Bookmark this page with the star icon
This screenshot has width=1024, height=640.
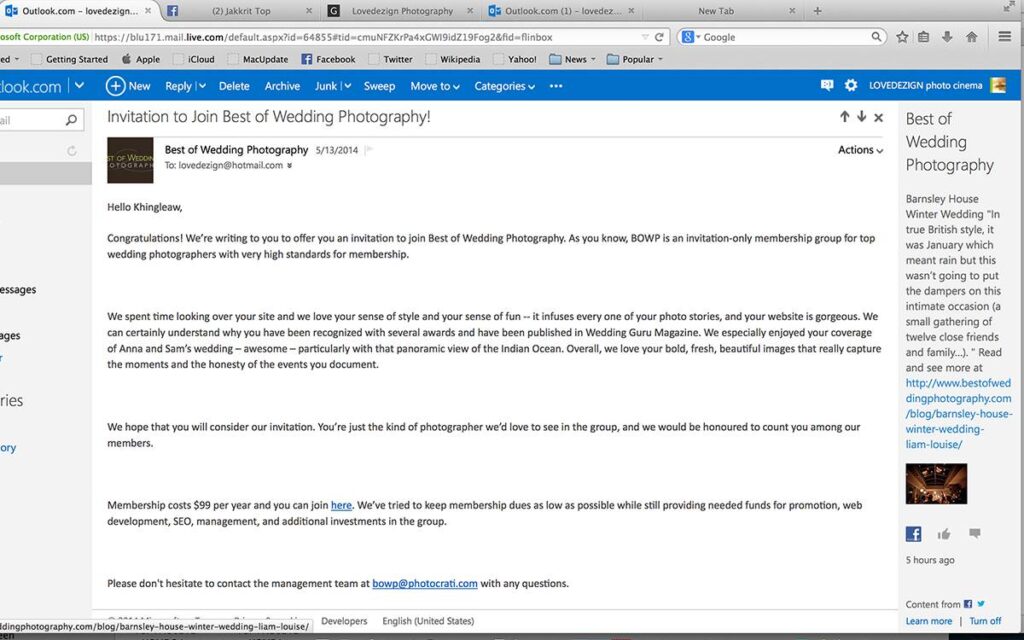tap(902, 37)
